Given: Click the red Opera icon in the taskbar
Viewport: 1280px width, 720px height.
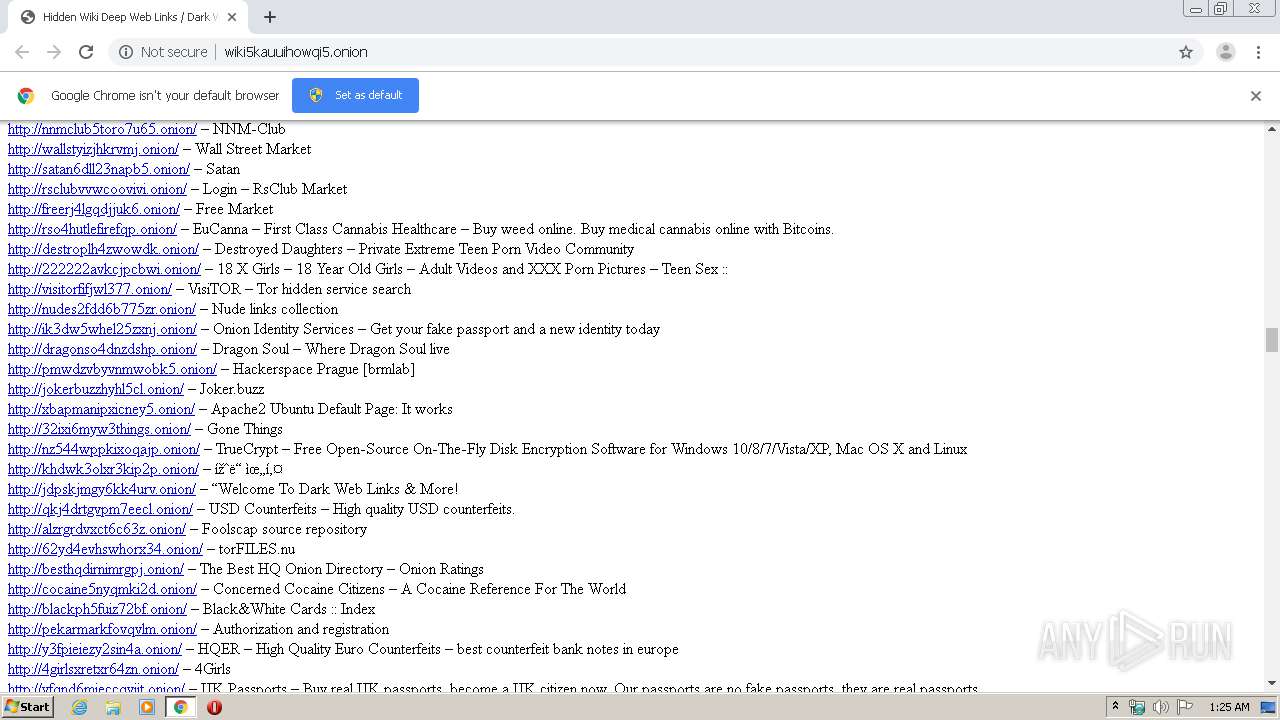Looking at the screenshot, I should click(214, 707).
